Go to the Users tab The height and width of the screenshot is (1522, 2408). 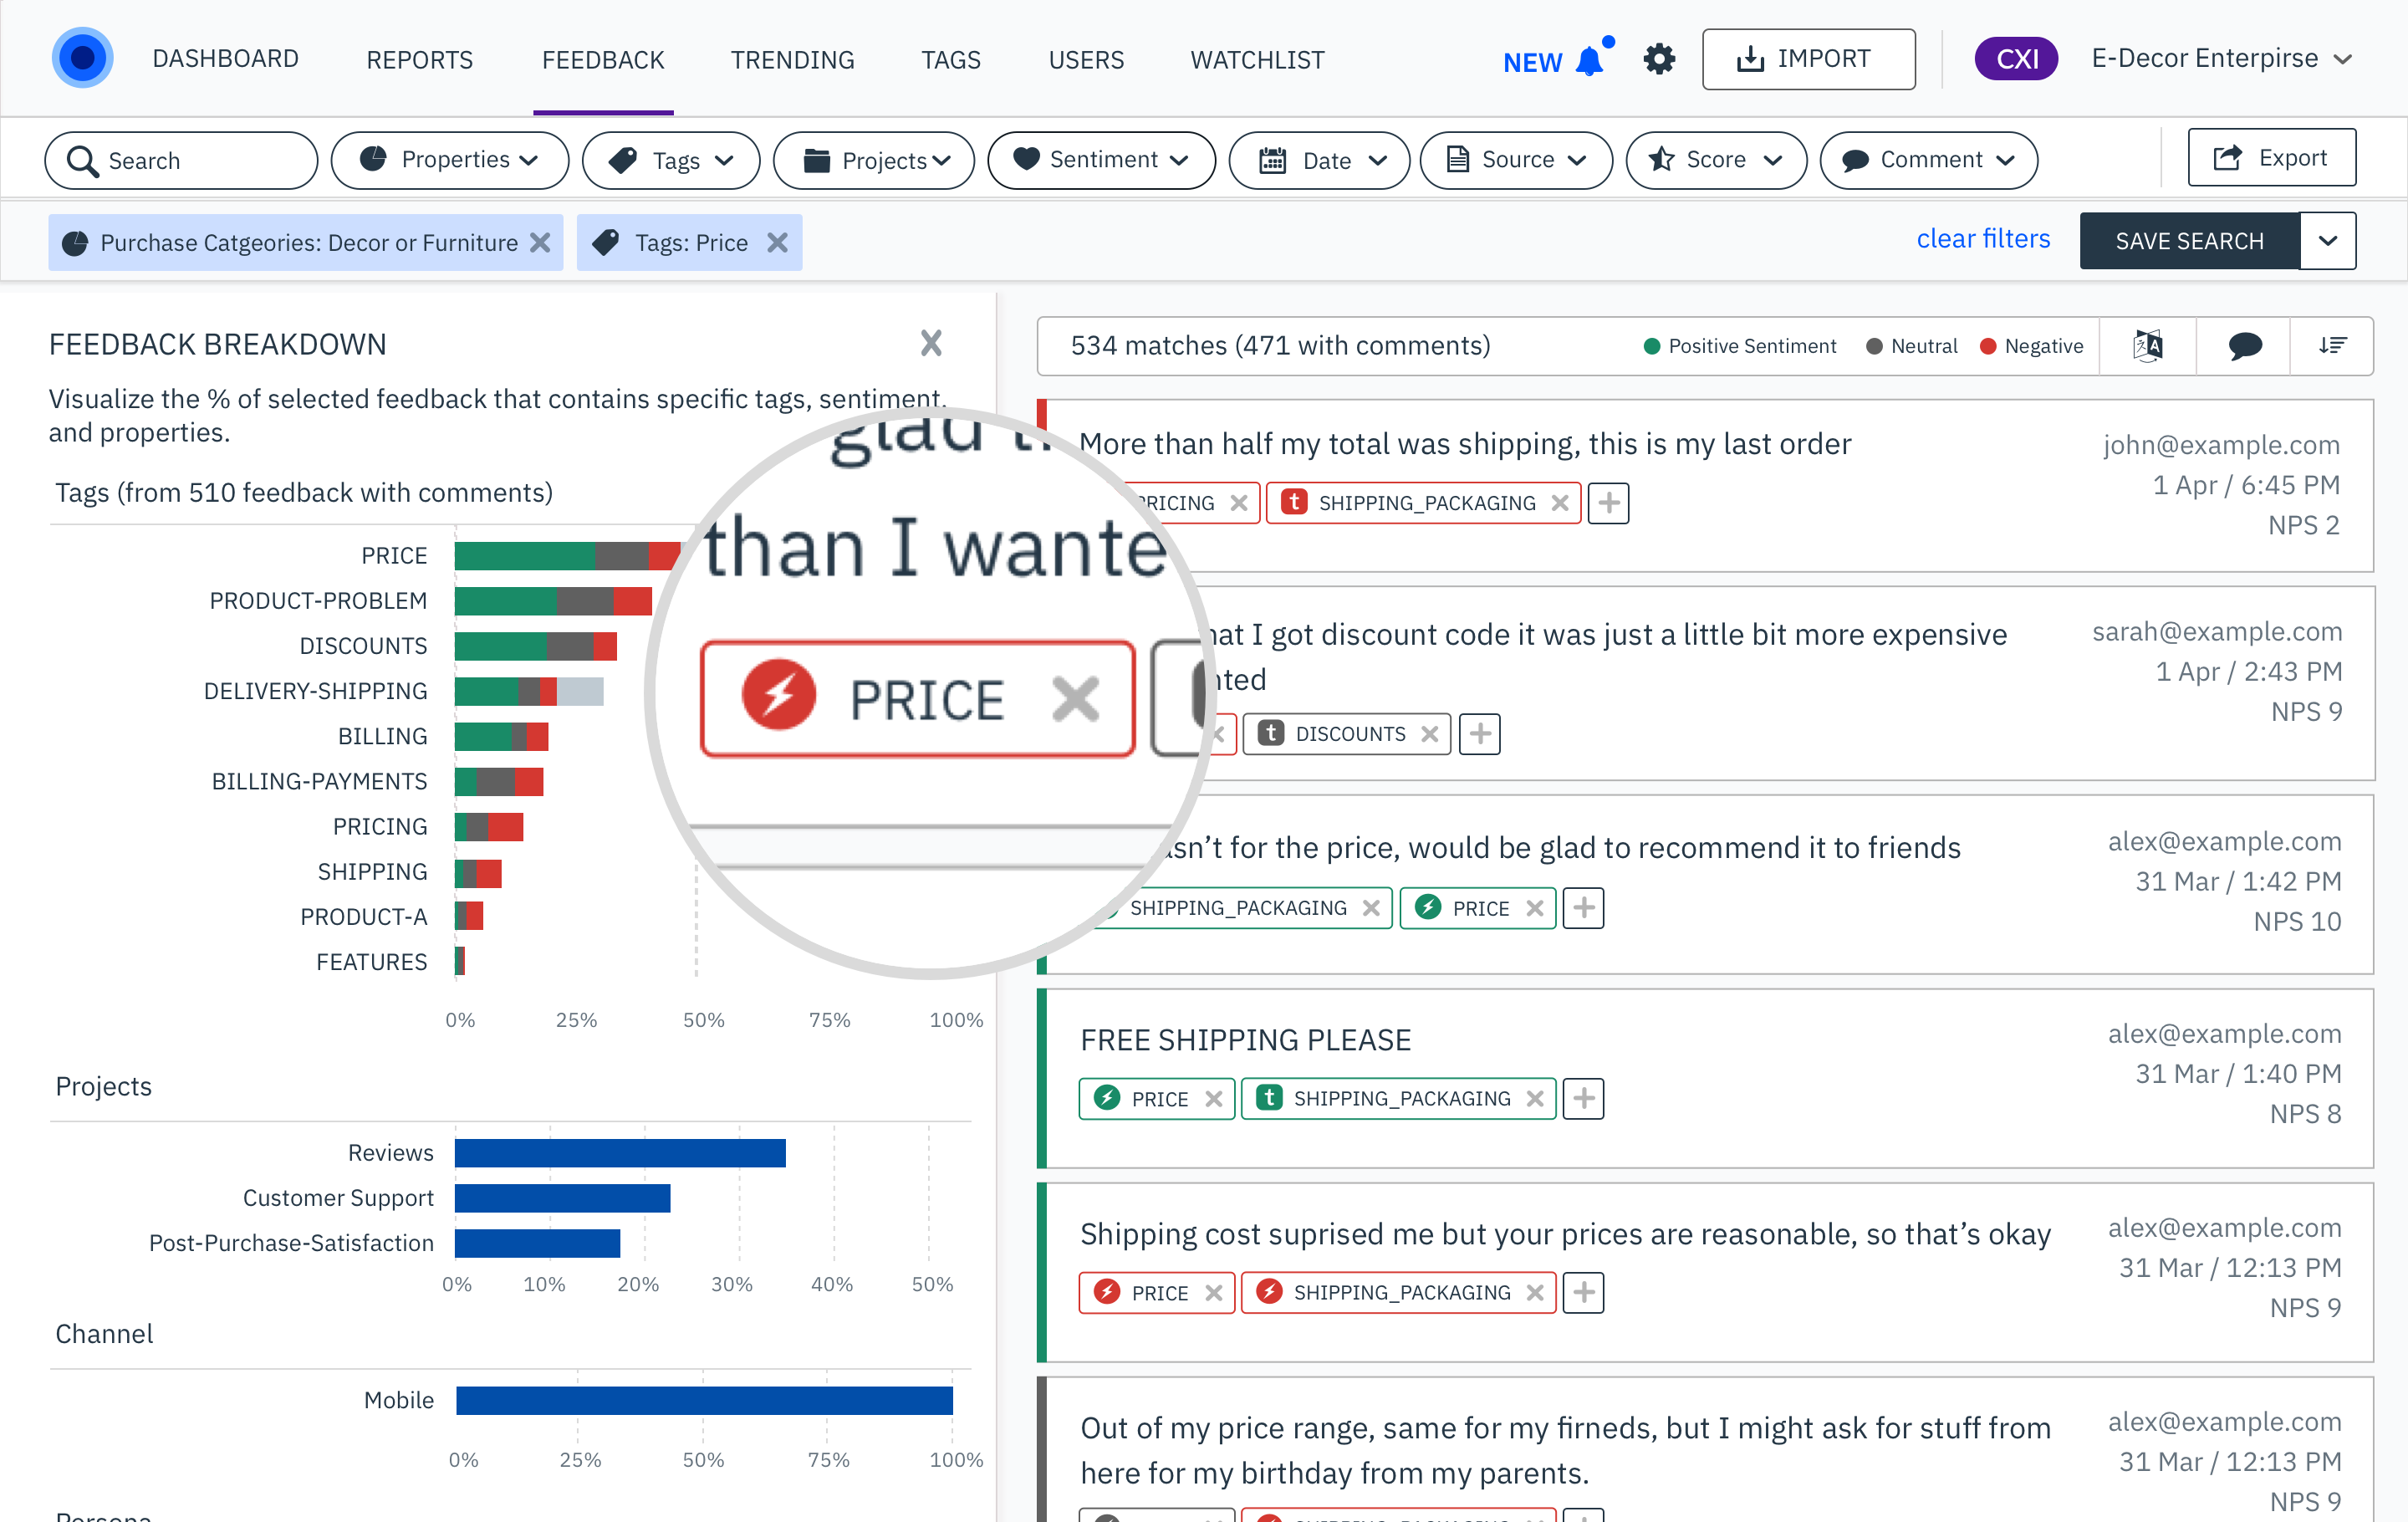coord(1086,60)
